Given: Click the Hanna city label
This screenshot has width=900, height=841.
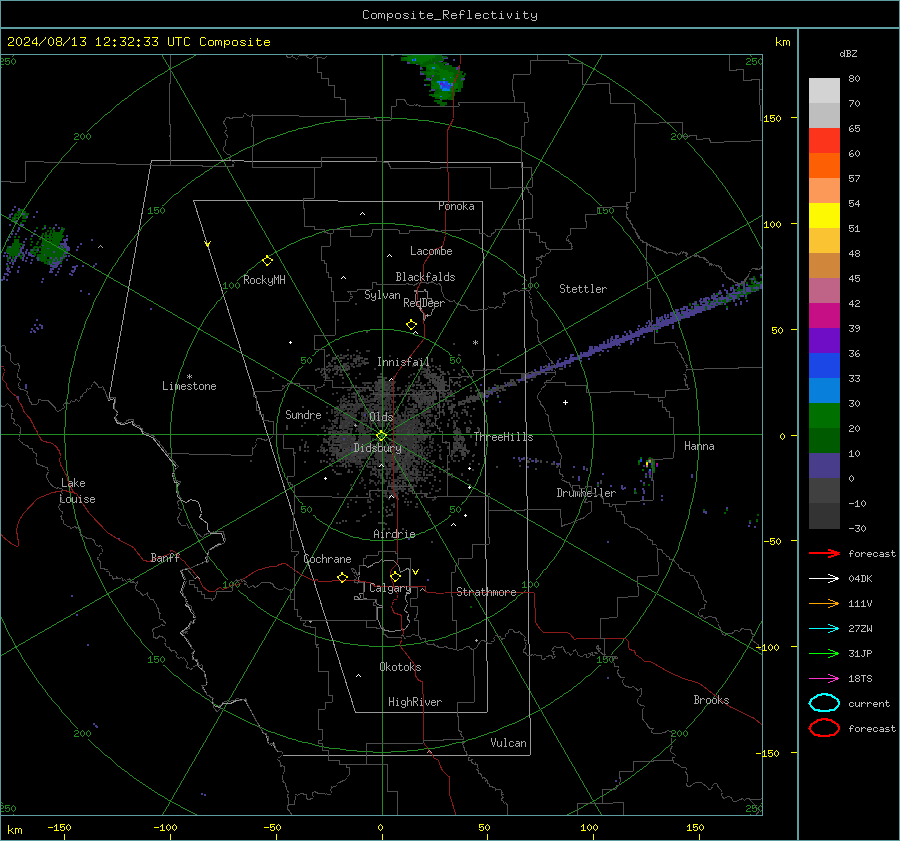Looking at the screenshot, I should (699, 446).
